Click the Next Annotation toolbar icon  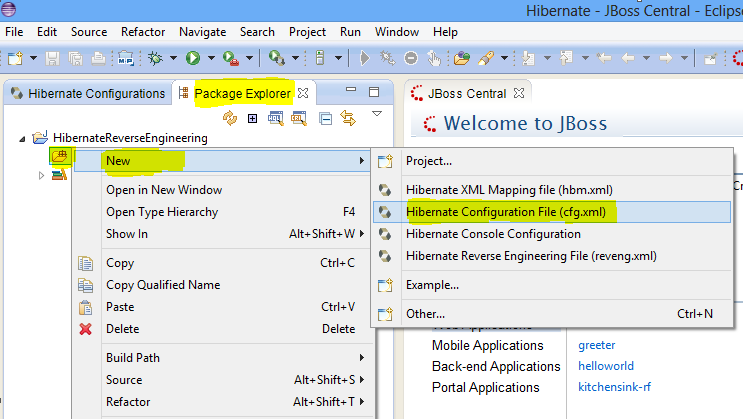[x=528, y=58]
